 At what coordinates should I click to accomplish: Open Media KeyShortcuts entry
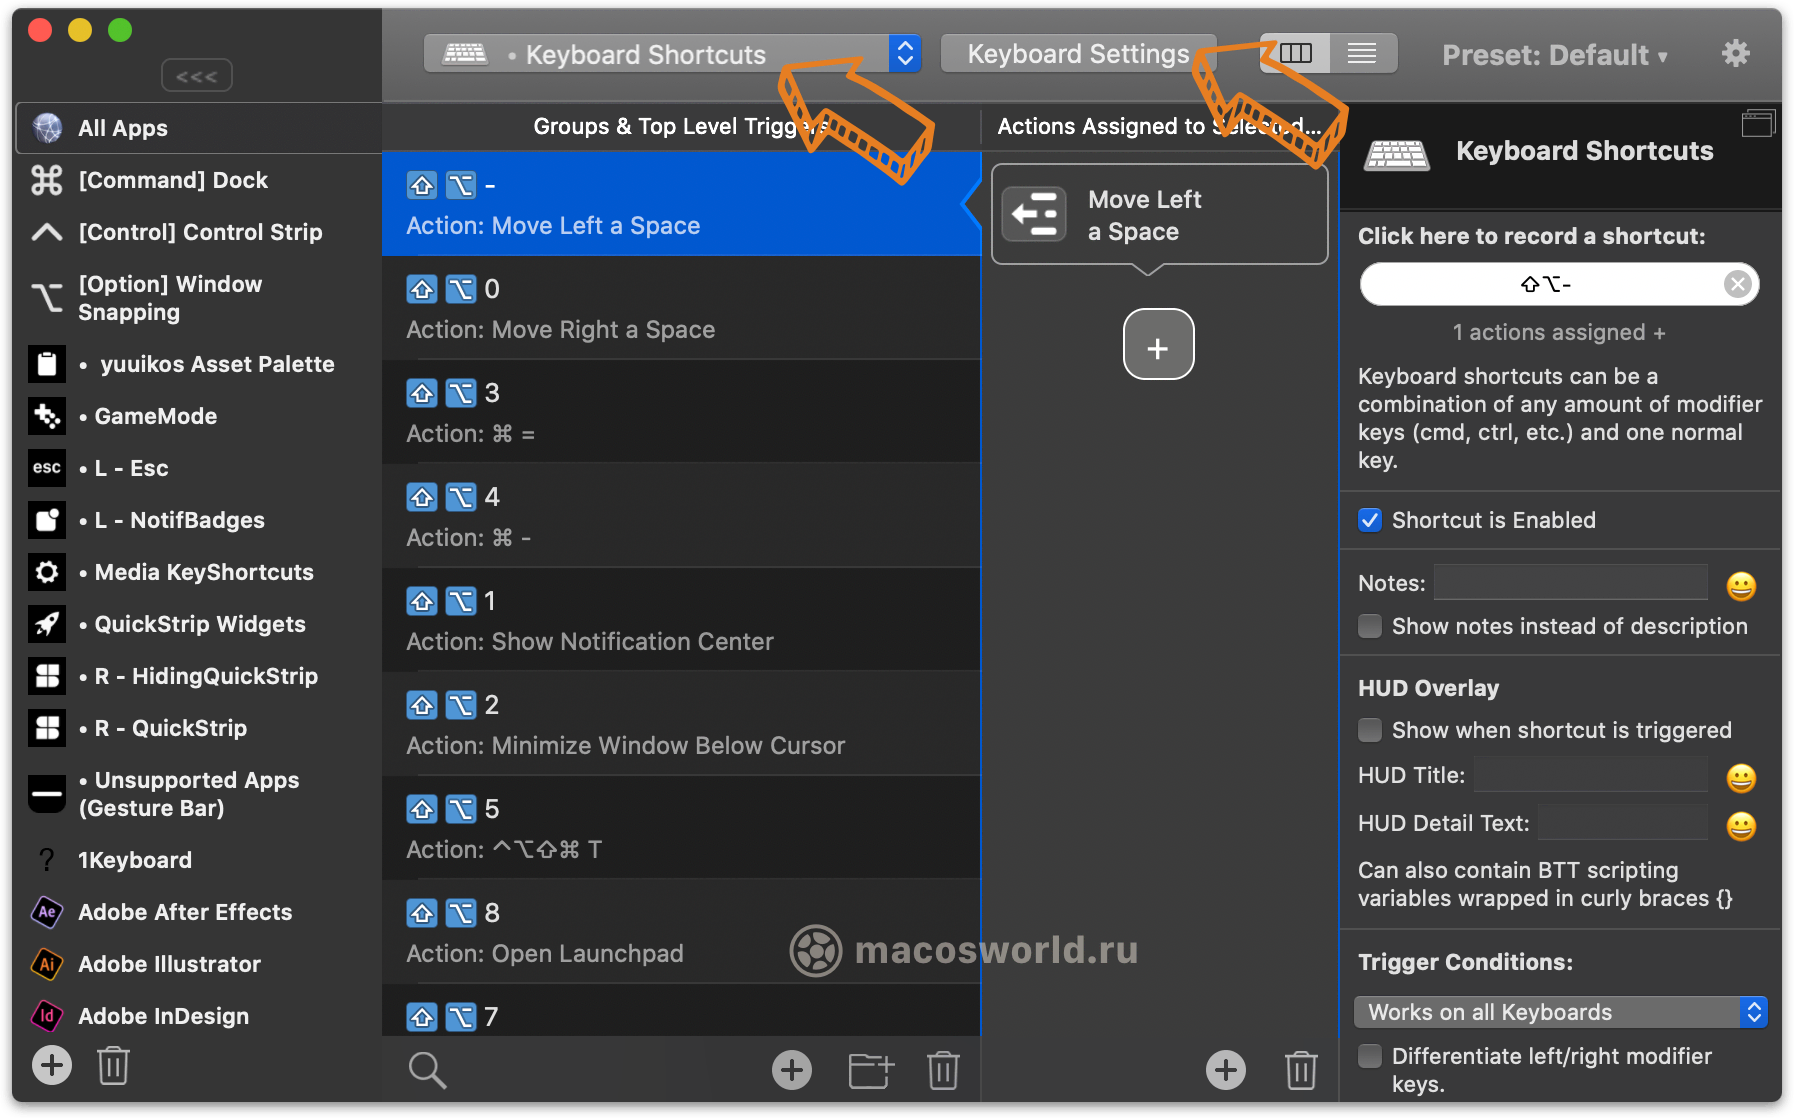click(199, 572)
